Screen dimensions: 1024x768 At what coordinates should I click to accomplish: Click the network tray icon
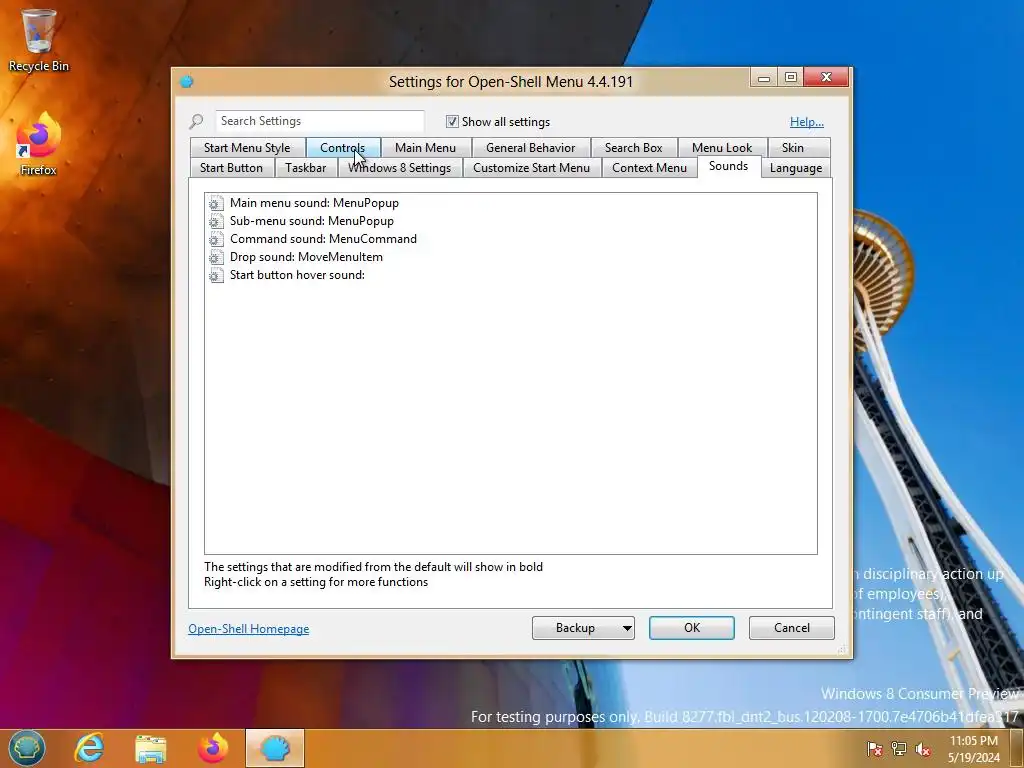[899, 749]
